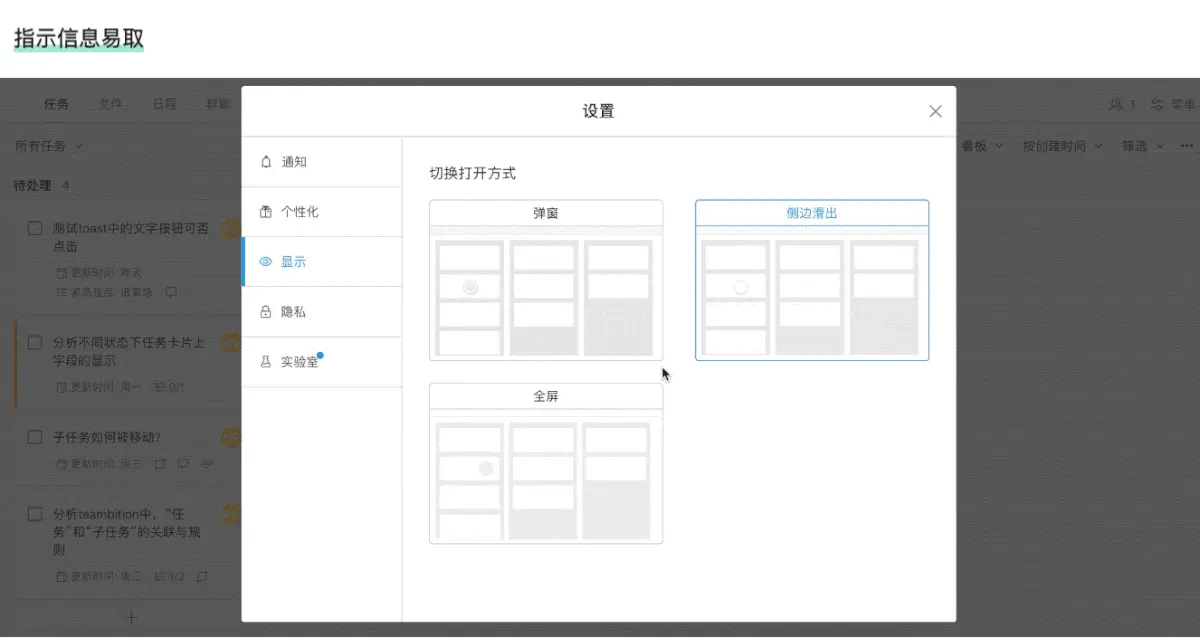
Task: Open the 筛选 filter dropdown
Action: pyautogui.click(x=1143, y=146)
